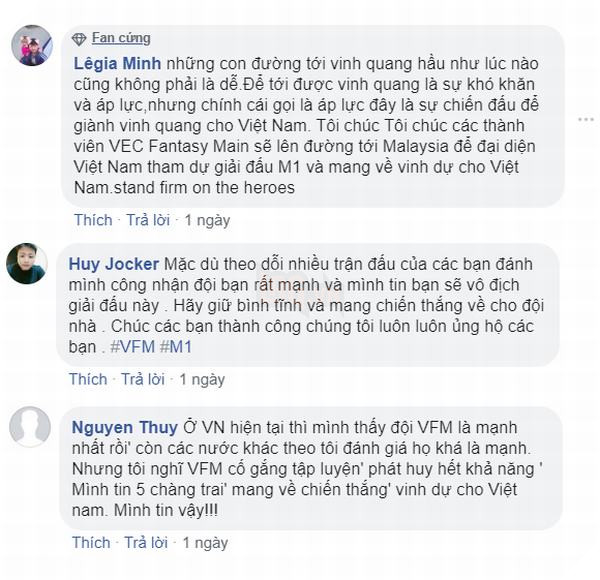Like Légia Minh's comment with Thích

coord(93,218)
